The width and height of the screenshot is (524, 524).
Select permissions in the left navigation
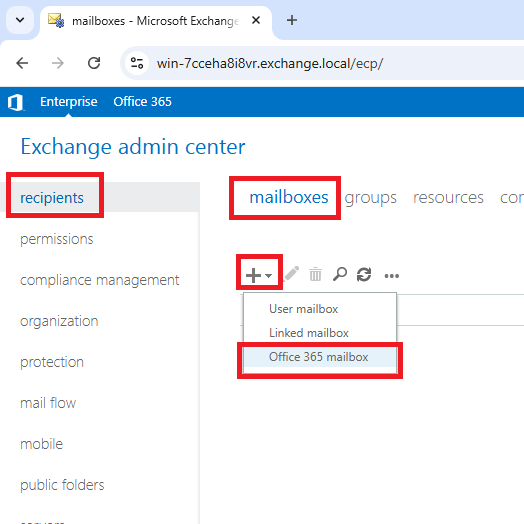[56, 239]
